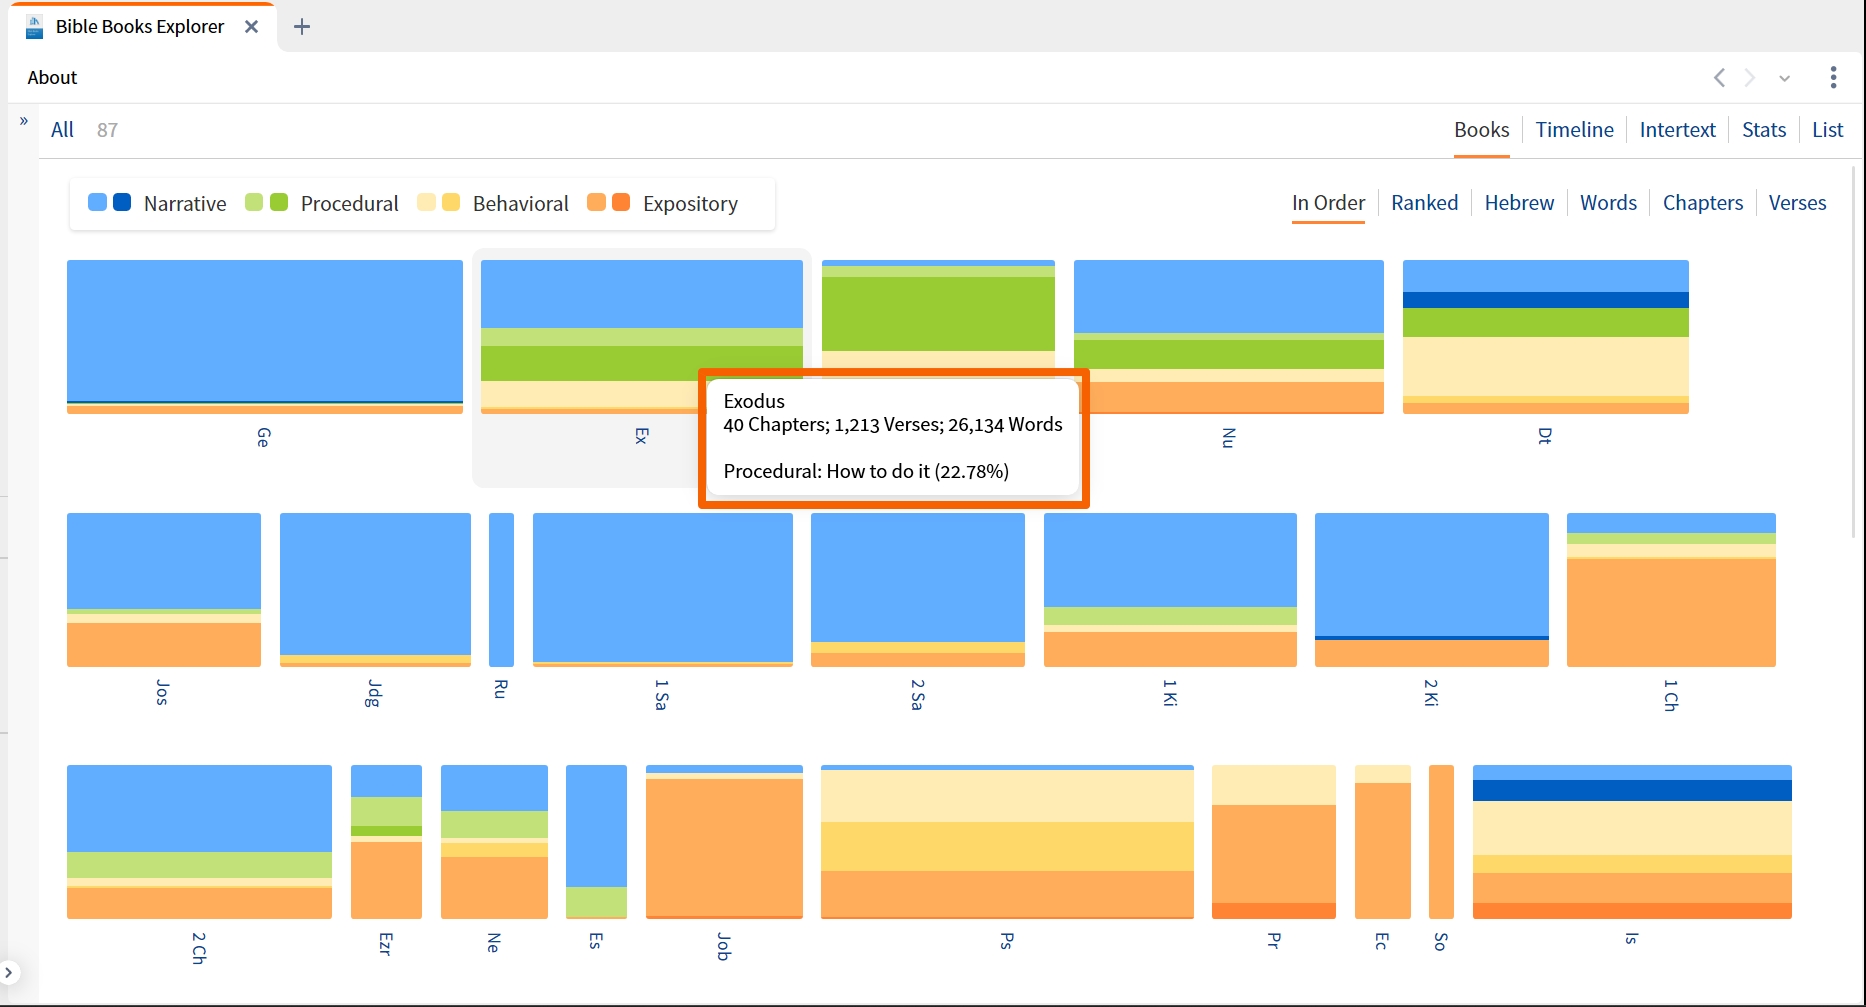Select the Joshua book block

click(x=164, y=590)
